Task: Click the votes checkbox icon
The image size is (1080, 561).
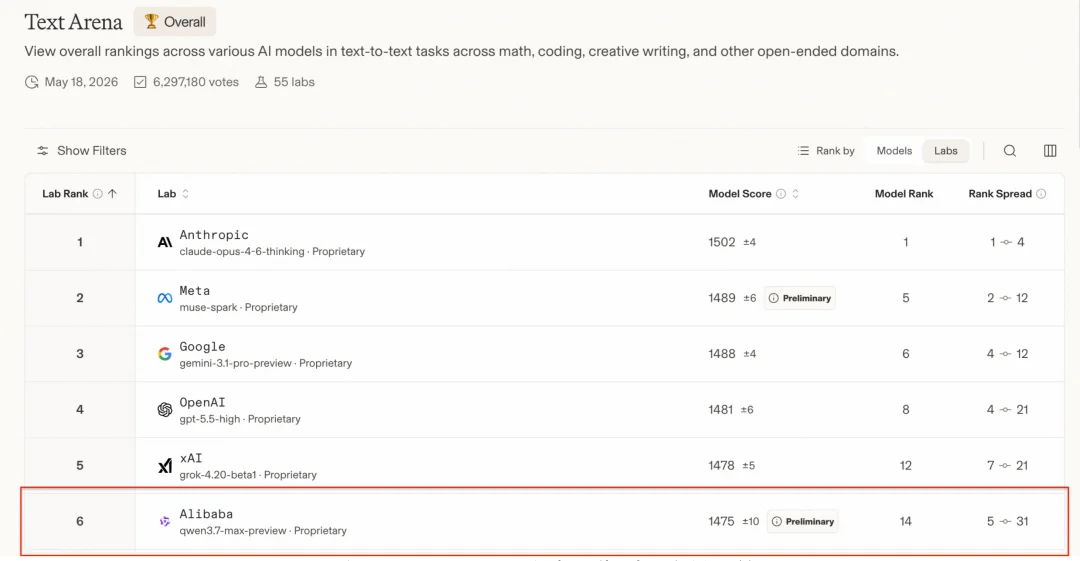Action: 140,82
